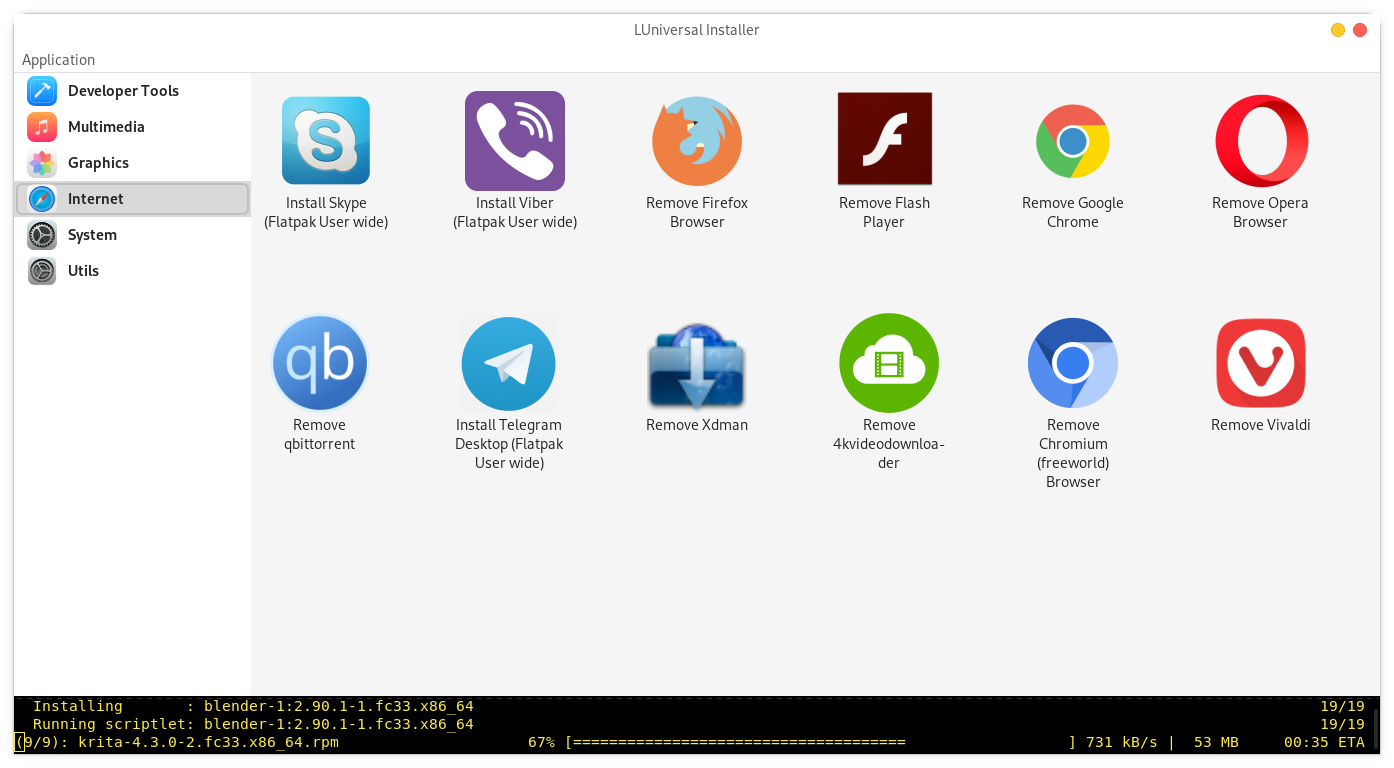Click the Firefox Browser icon

(697, 141)
